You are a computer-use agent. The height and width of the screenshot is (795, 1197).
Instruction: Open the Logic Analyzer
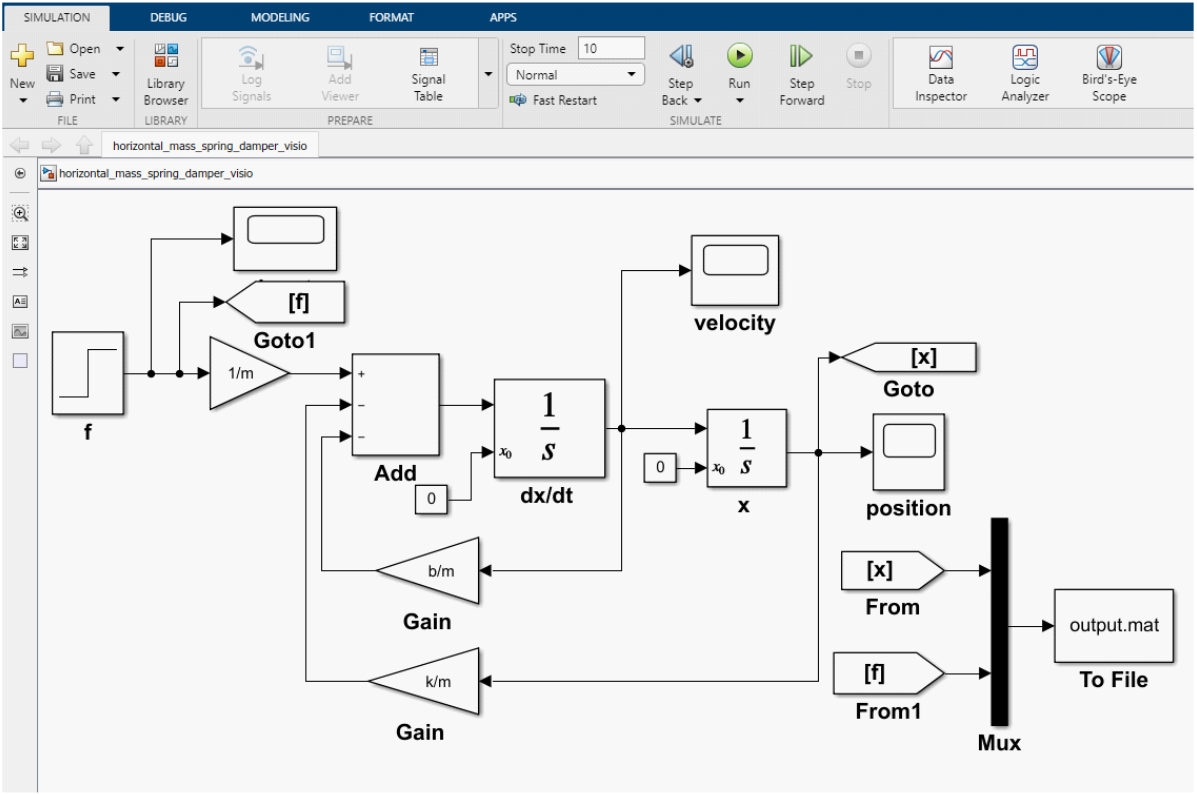coord(1025,74)
